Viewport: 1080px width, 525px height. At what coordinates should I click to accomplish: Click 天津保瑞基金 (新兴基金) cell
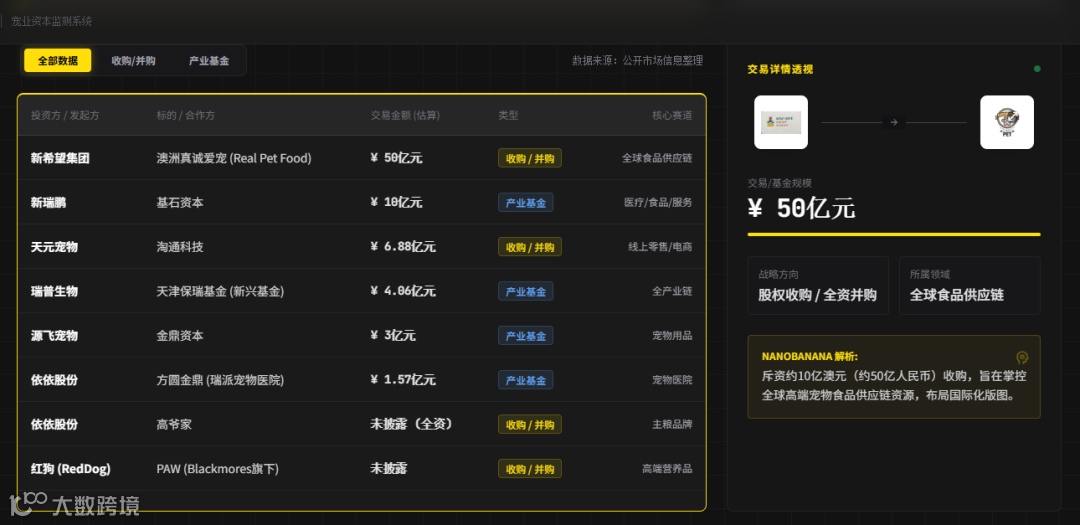pyautogui.click(x=220, y=291)
